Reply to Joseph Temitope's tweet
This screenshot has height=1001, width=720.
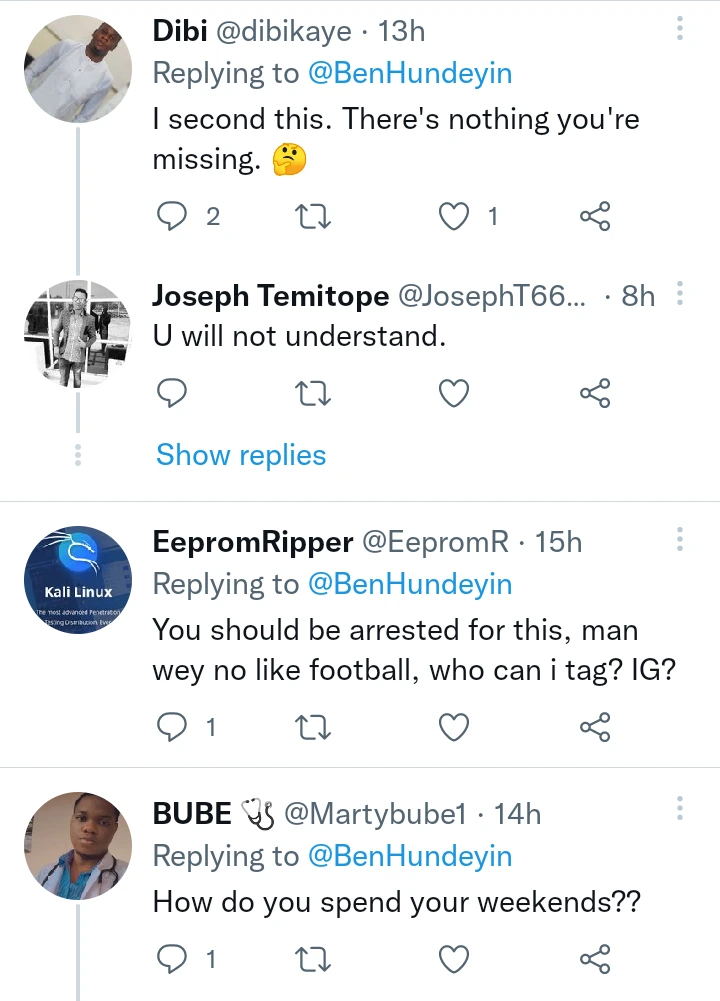coord(174,394)
